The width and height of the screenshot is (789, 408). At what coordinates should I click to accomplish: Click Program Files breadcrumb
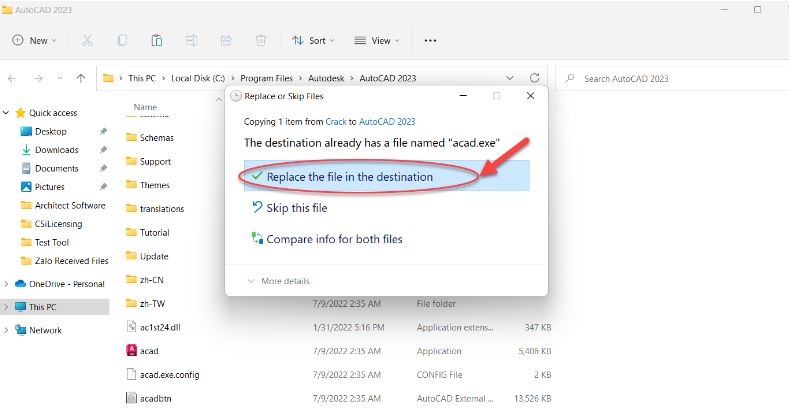(266, 78)
